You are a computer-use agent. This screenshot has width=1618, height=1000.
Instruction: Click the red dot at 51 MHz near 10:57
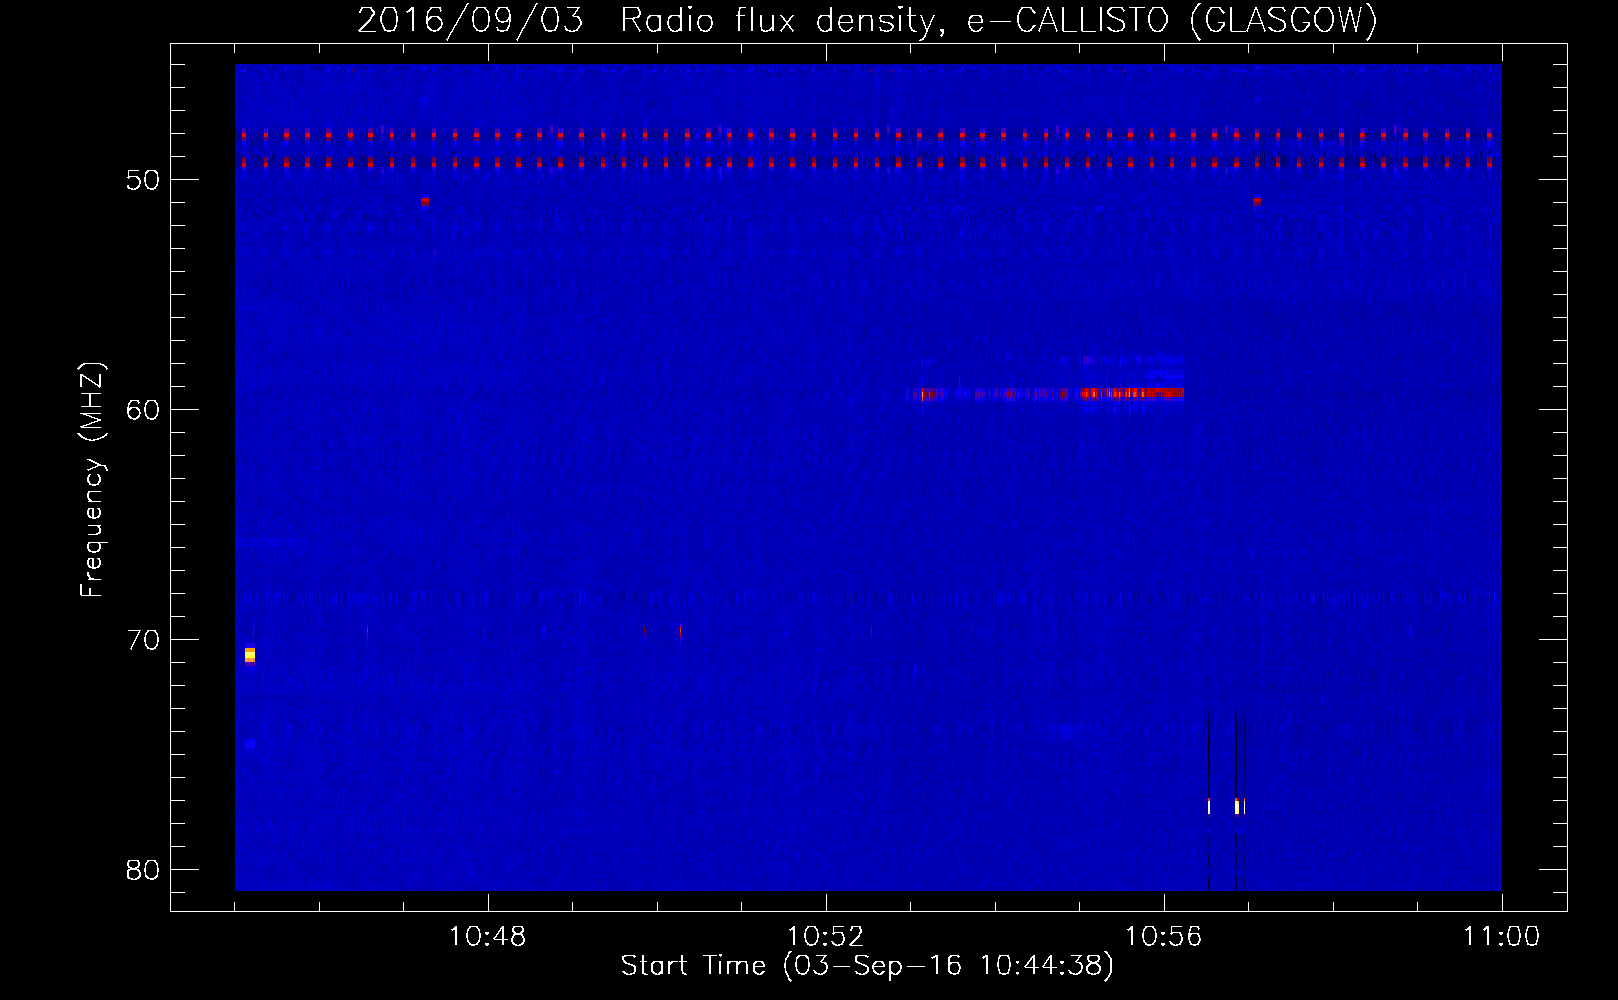[x=1257, y=201]
